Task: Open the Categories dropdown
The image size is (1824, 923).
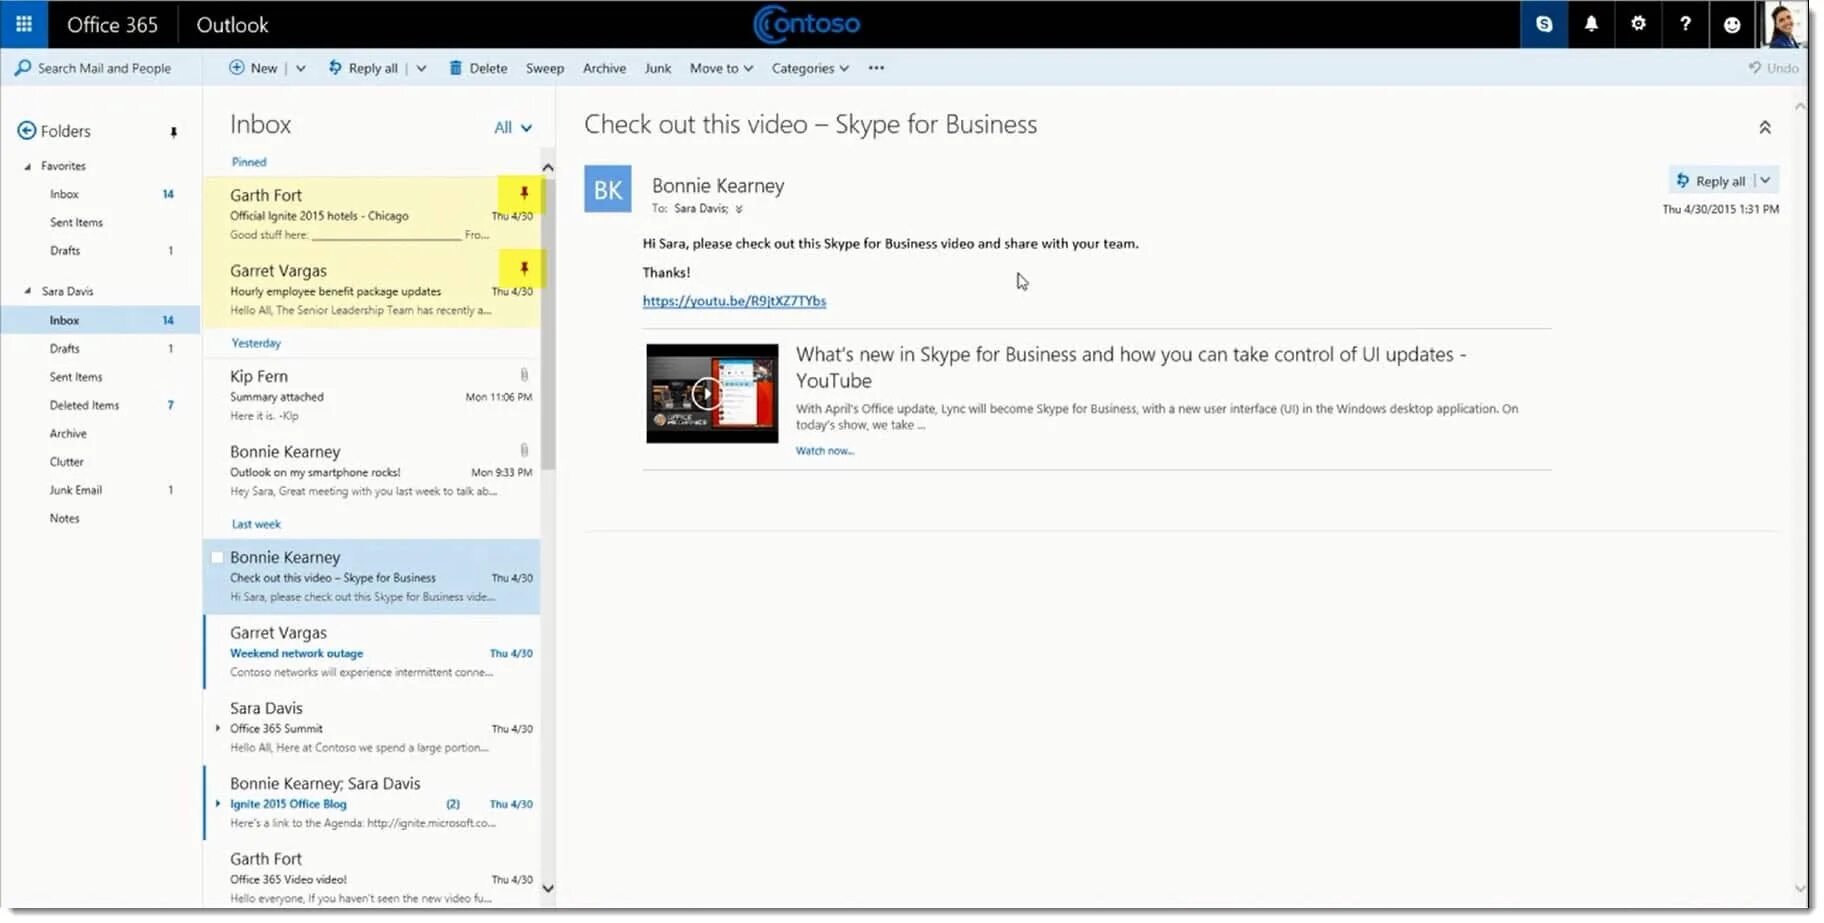Action: [810, 68]
